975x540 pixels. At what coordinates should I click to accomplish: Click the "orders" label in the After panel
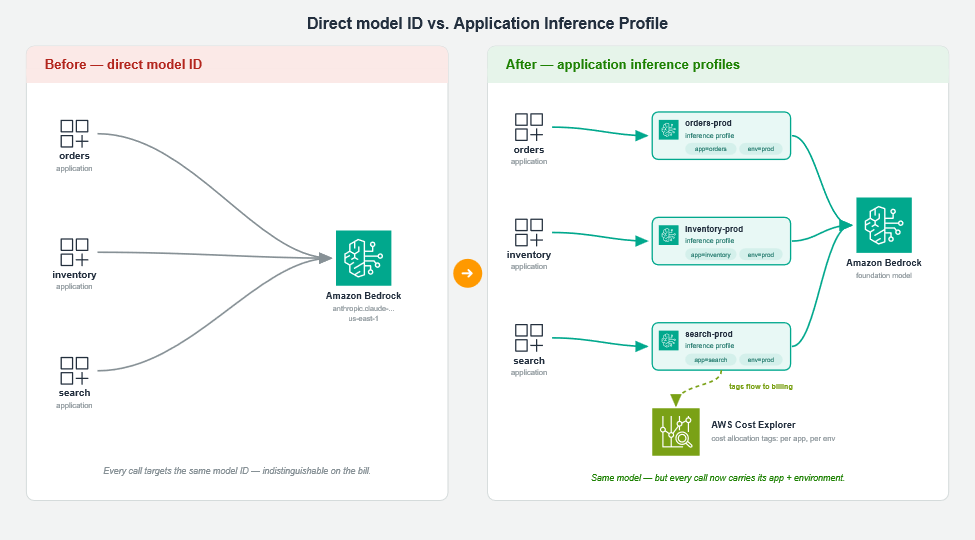pyautogui.click(x=529, y=150)
